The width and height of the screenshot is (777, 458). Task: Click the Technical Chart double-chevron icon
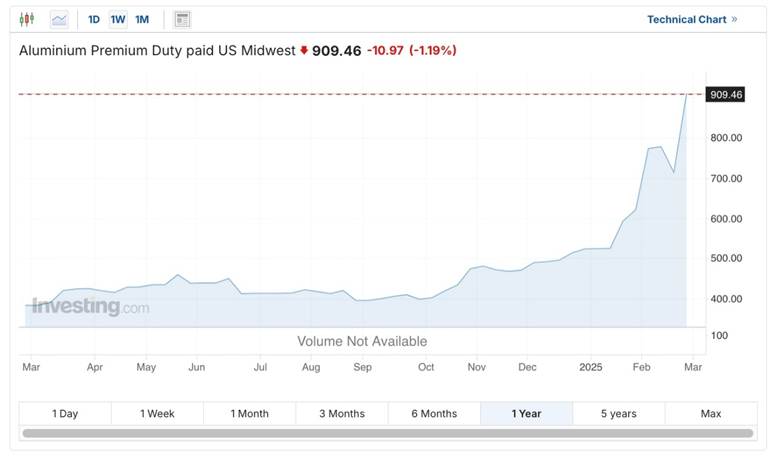click(x=734, y=19)
